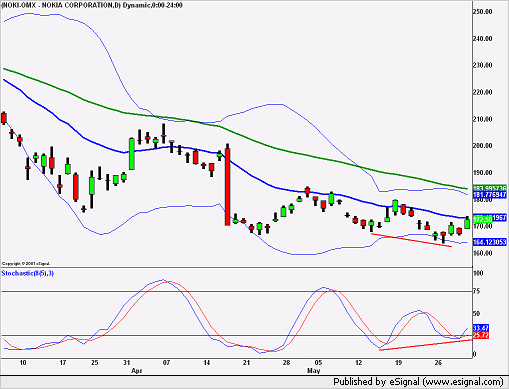This screenshot has height=389, width=509.
Task: Click the 240.00 price axis label
Action: point(483,39)
